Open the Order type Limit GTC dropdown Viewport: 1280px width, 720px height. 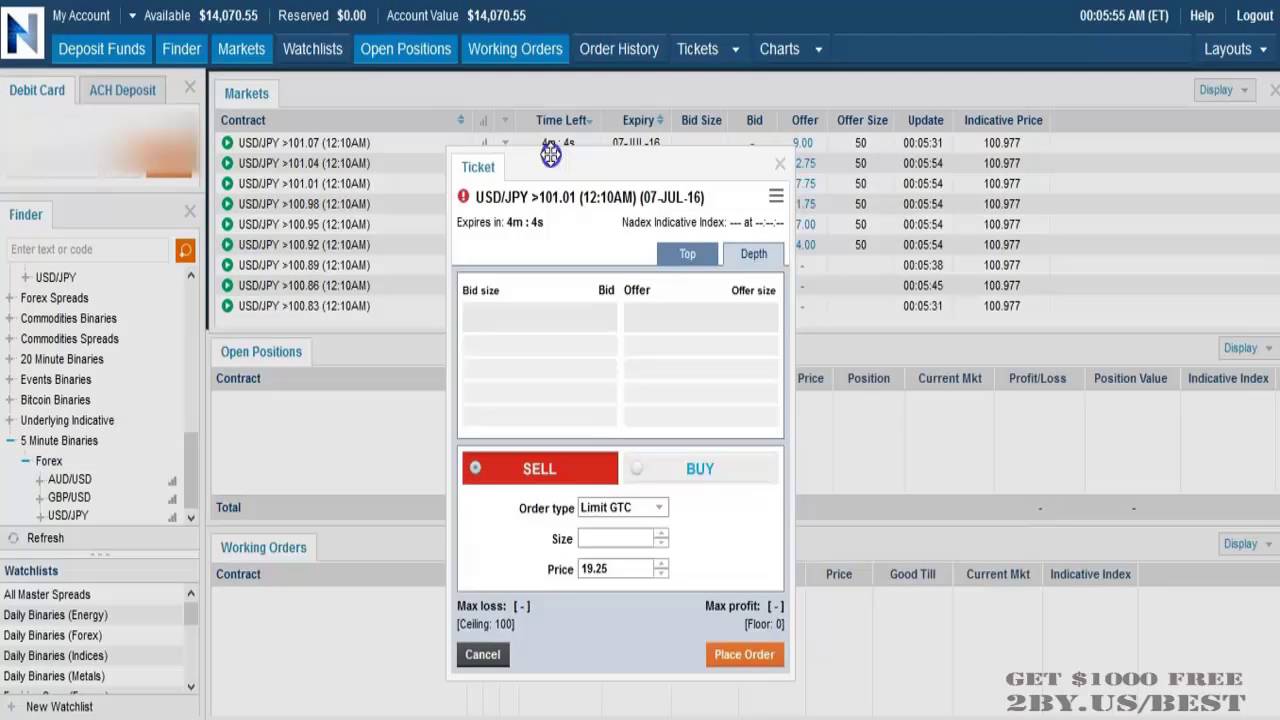point(623,507)
